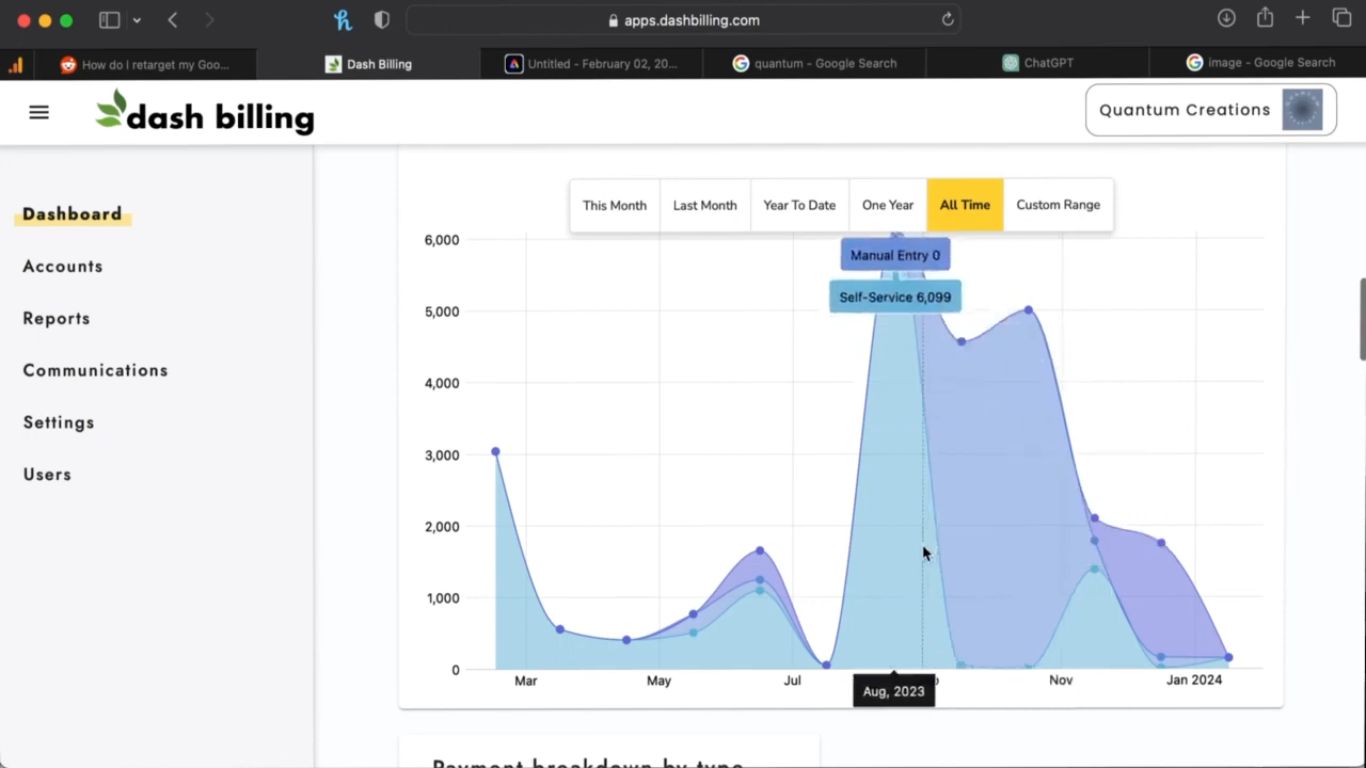1366x768 pixels.
Task: Click the page vertical scrollbar thumb
Action: pos(1362,319)
